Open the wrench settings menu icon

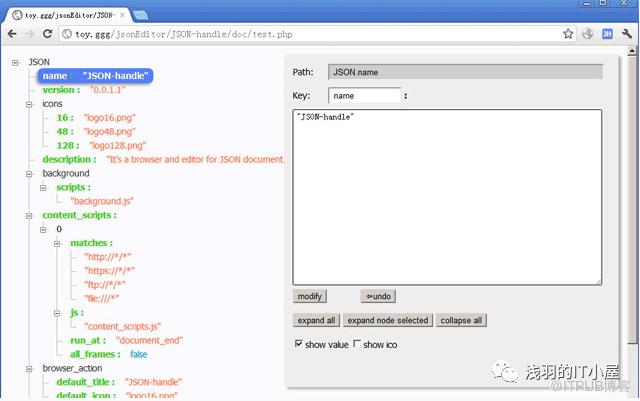[x=626, y=33]
